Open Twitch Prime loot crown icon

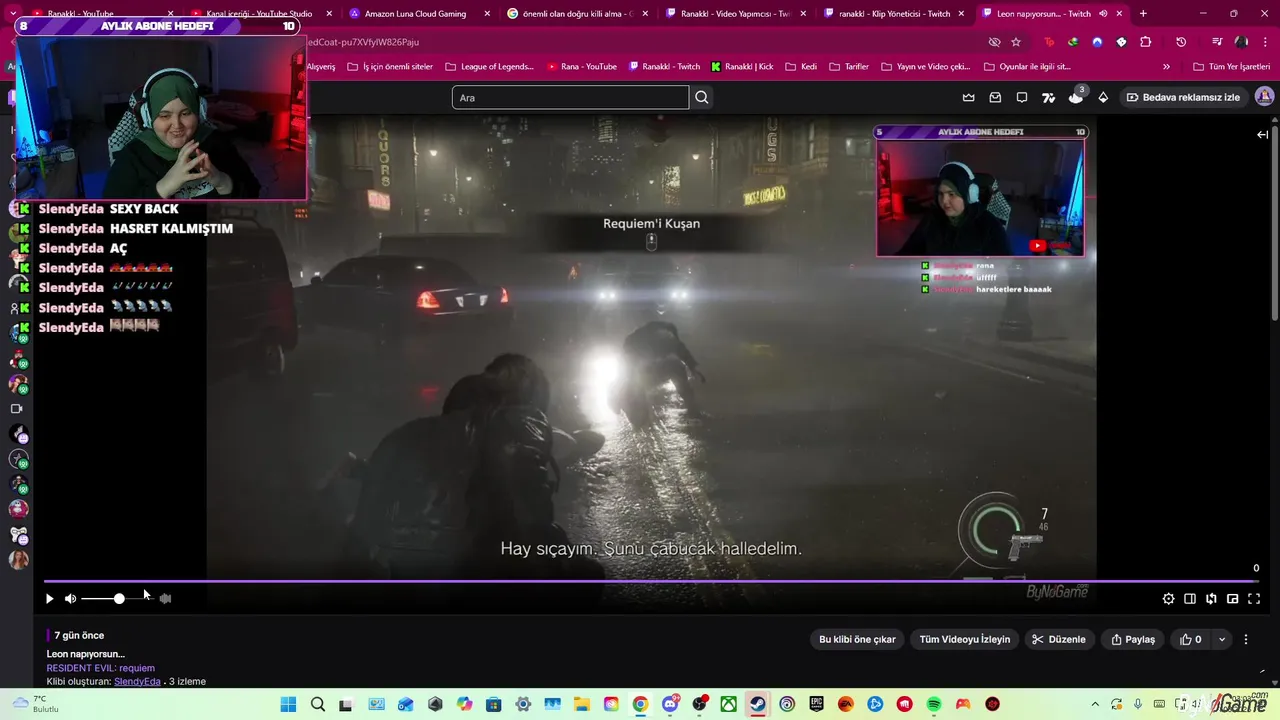pos(968,97)
